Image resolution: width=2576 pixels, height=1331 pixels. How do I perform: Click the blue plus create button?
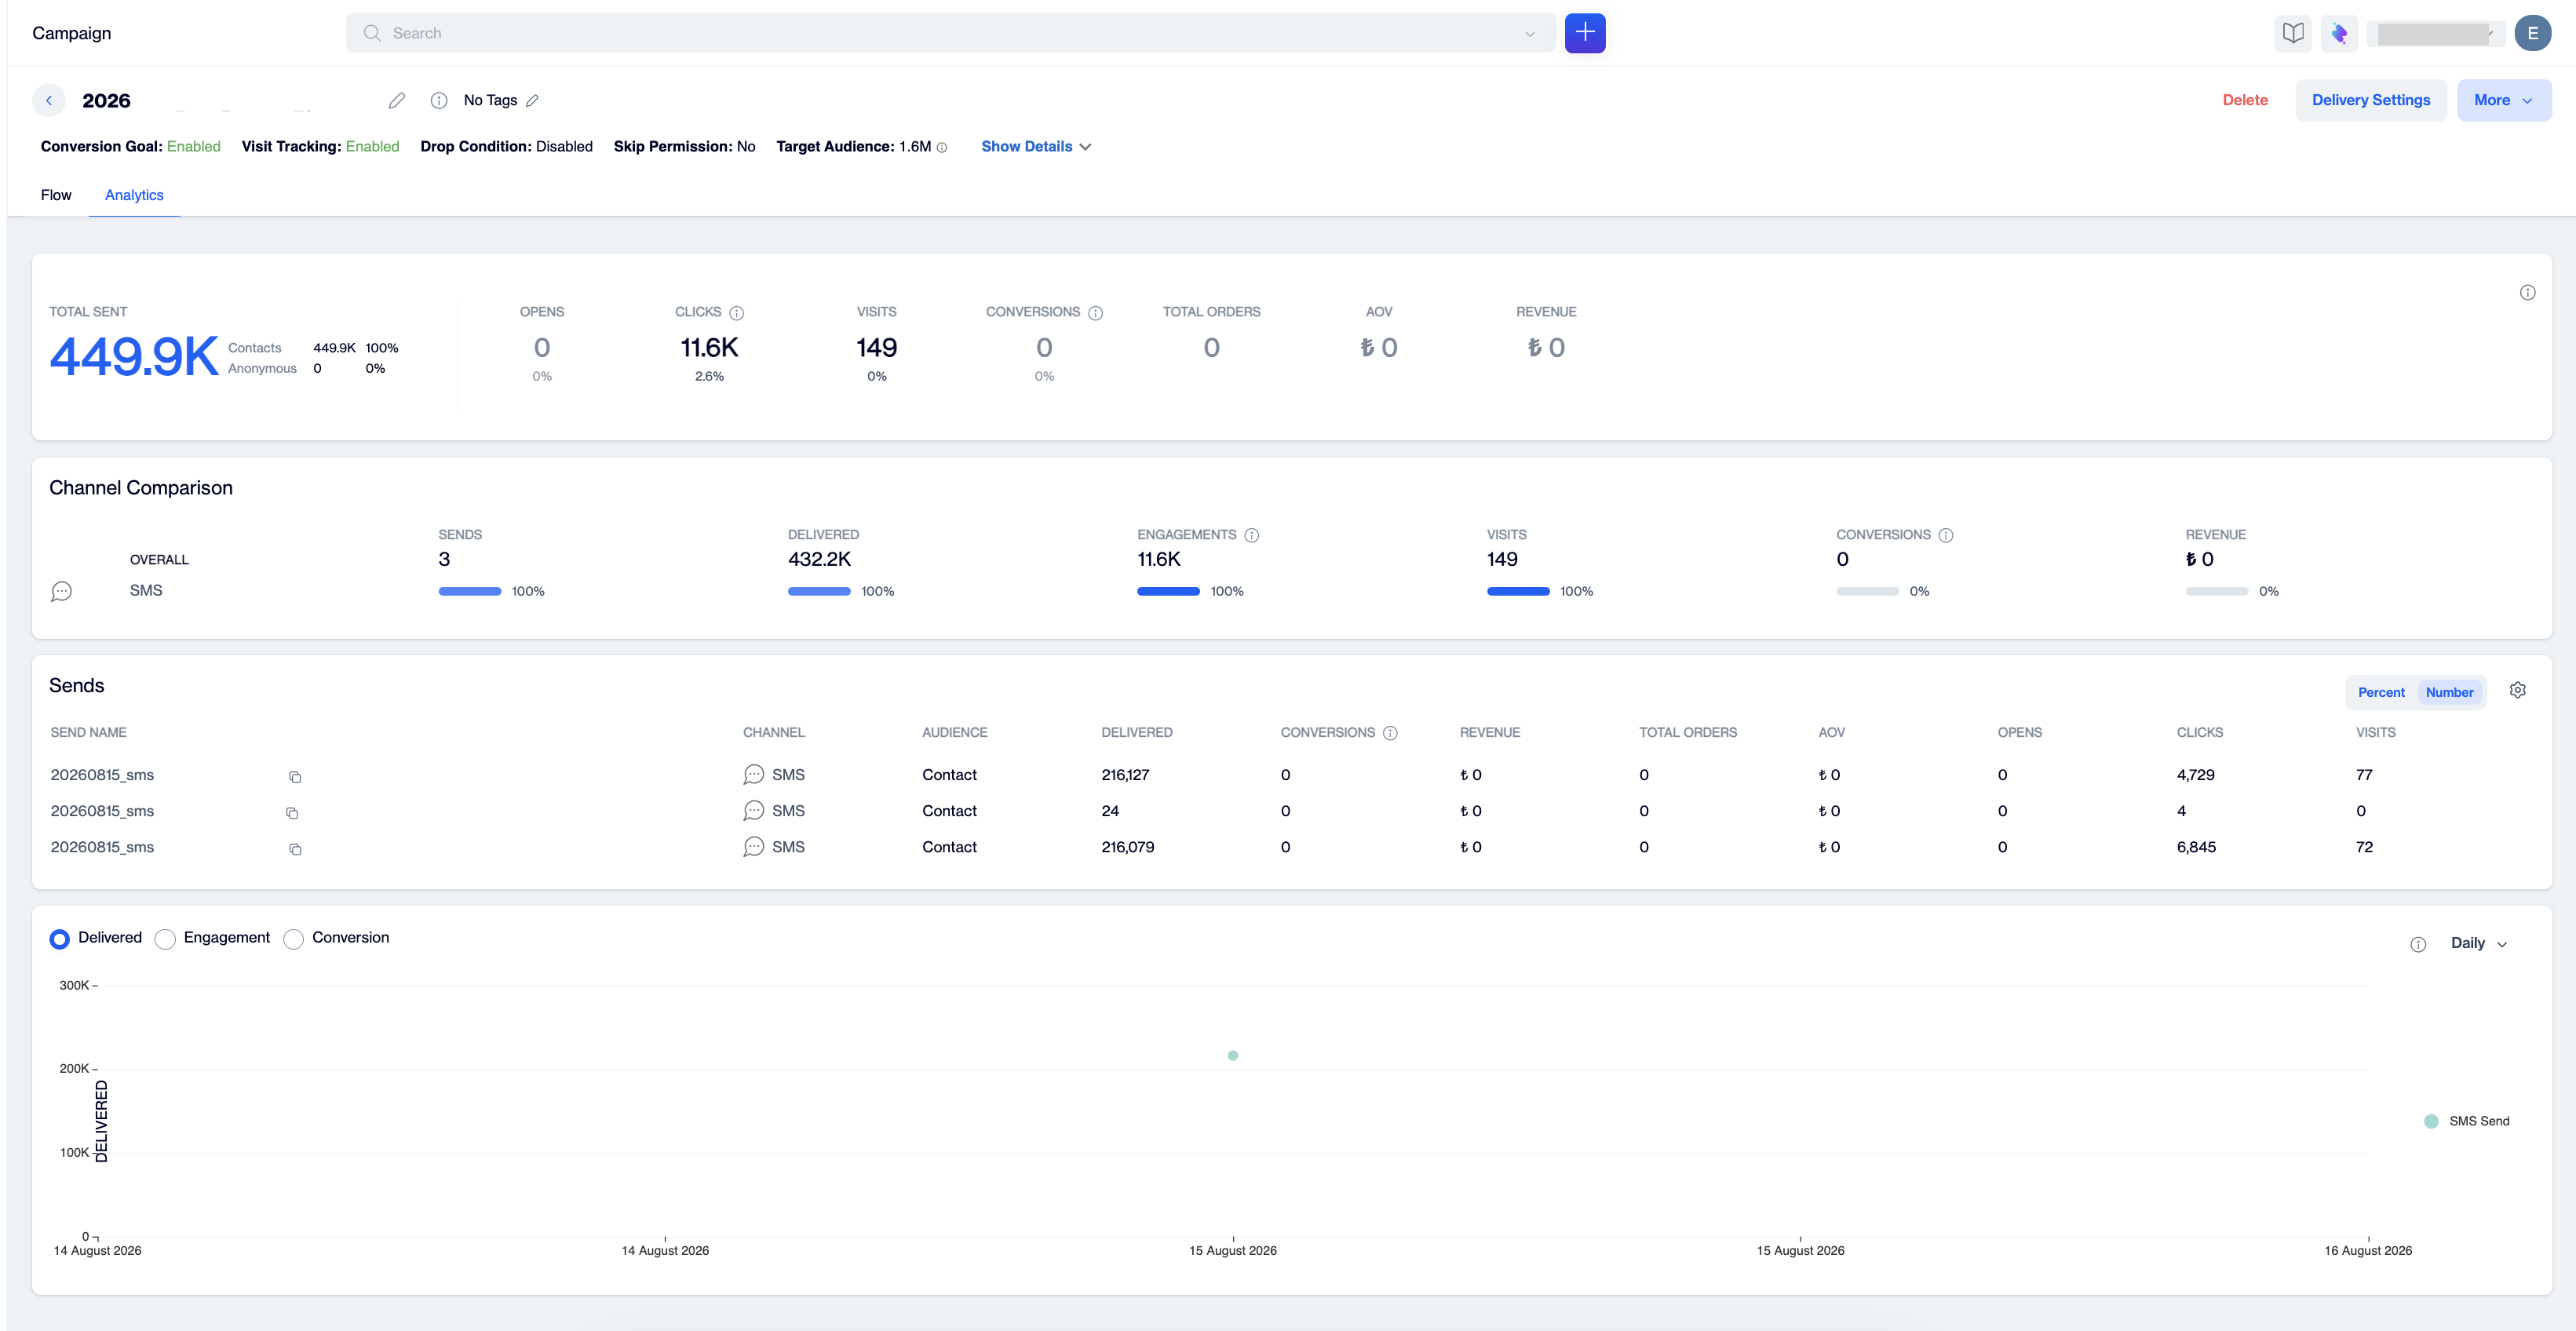click(x=1585, y=33)
